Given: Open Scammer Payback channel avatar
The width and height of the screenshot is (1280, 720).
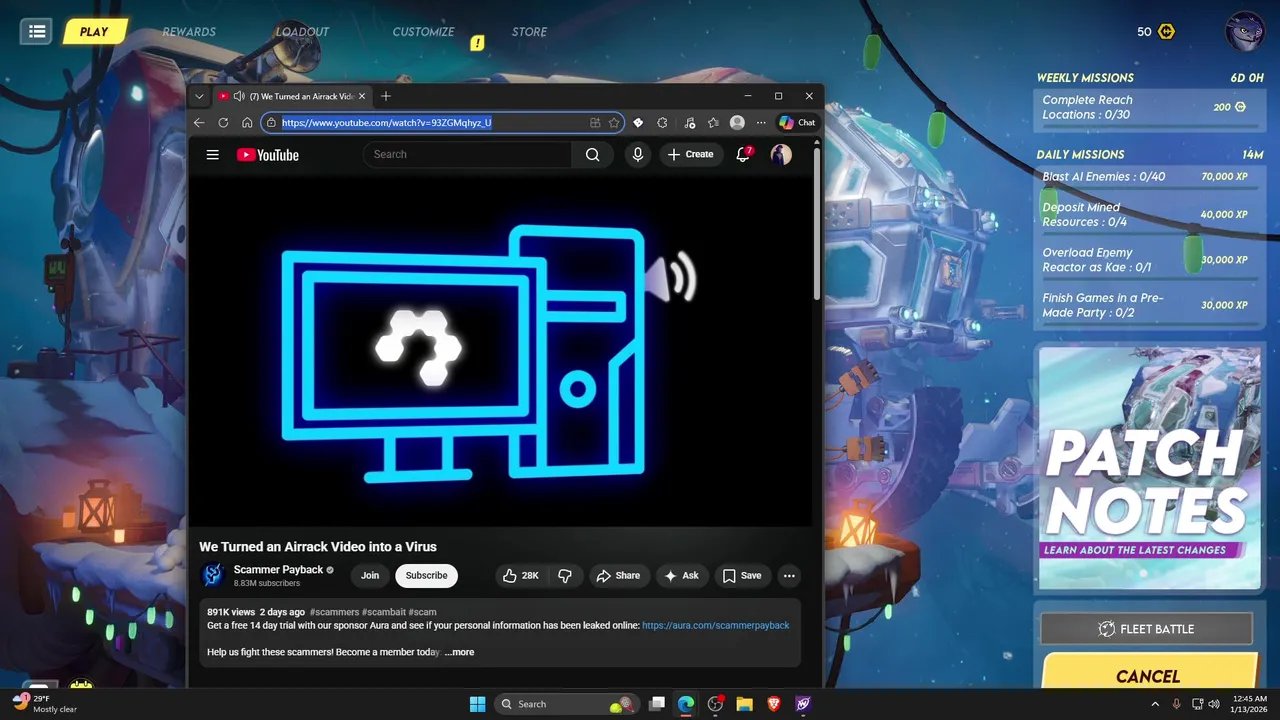Looking at the screenshot, I should (x=212, y=575).
